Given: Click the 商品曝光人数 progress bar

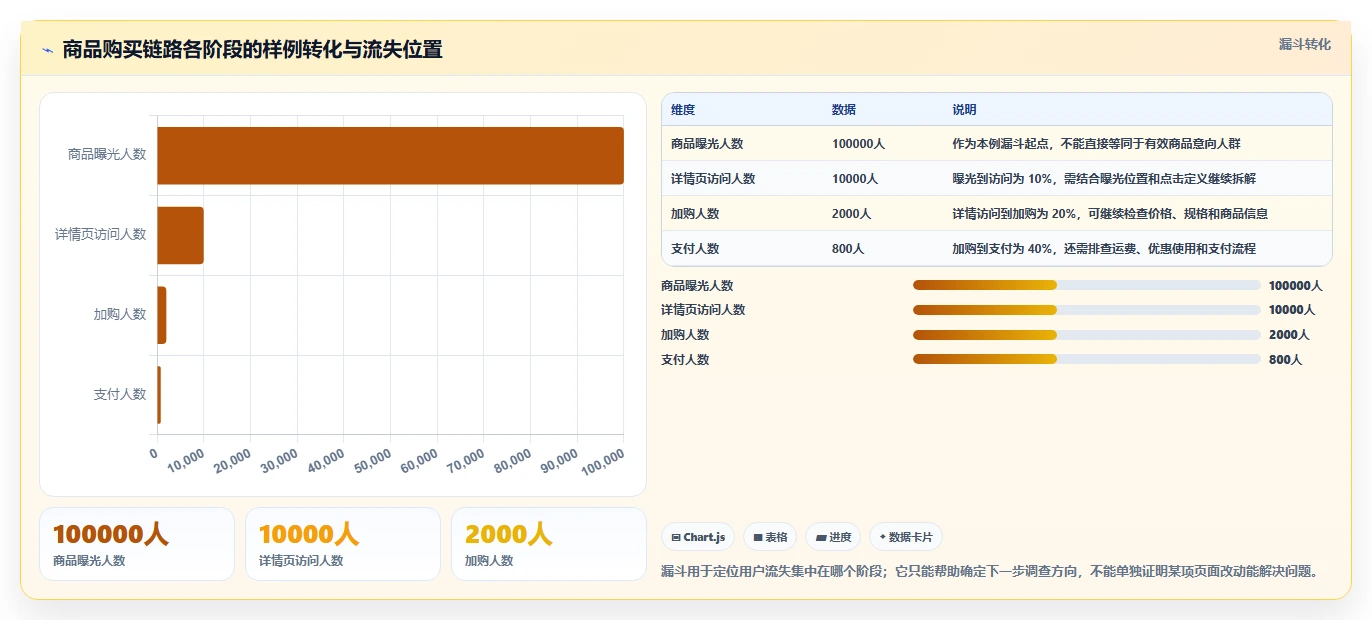Looking at the screenshot, I should click(x=1087, y=285).
